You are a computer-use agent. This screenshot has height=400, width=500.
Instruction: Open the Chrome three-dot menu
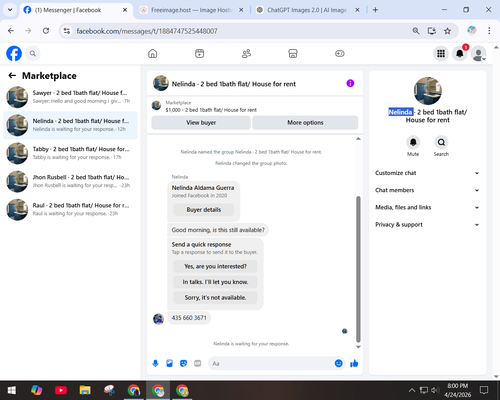click(489, 31)
